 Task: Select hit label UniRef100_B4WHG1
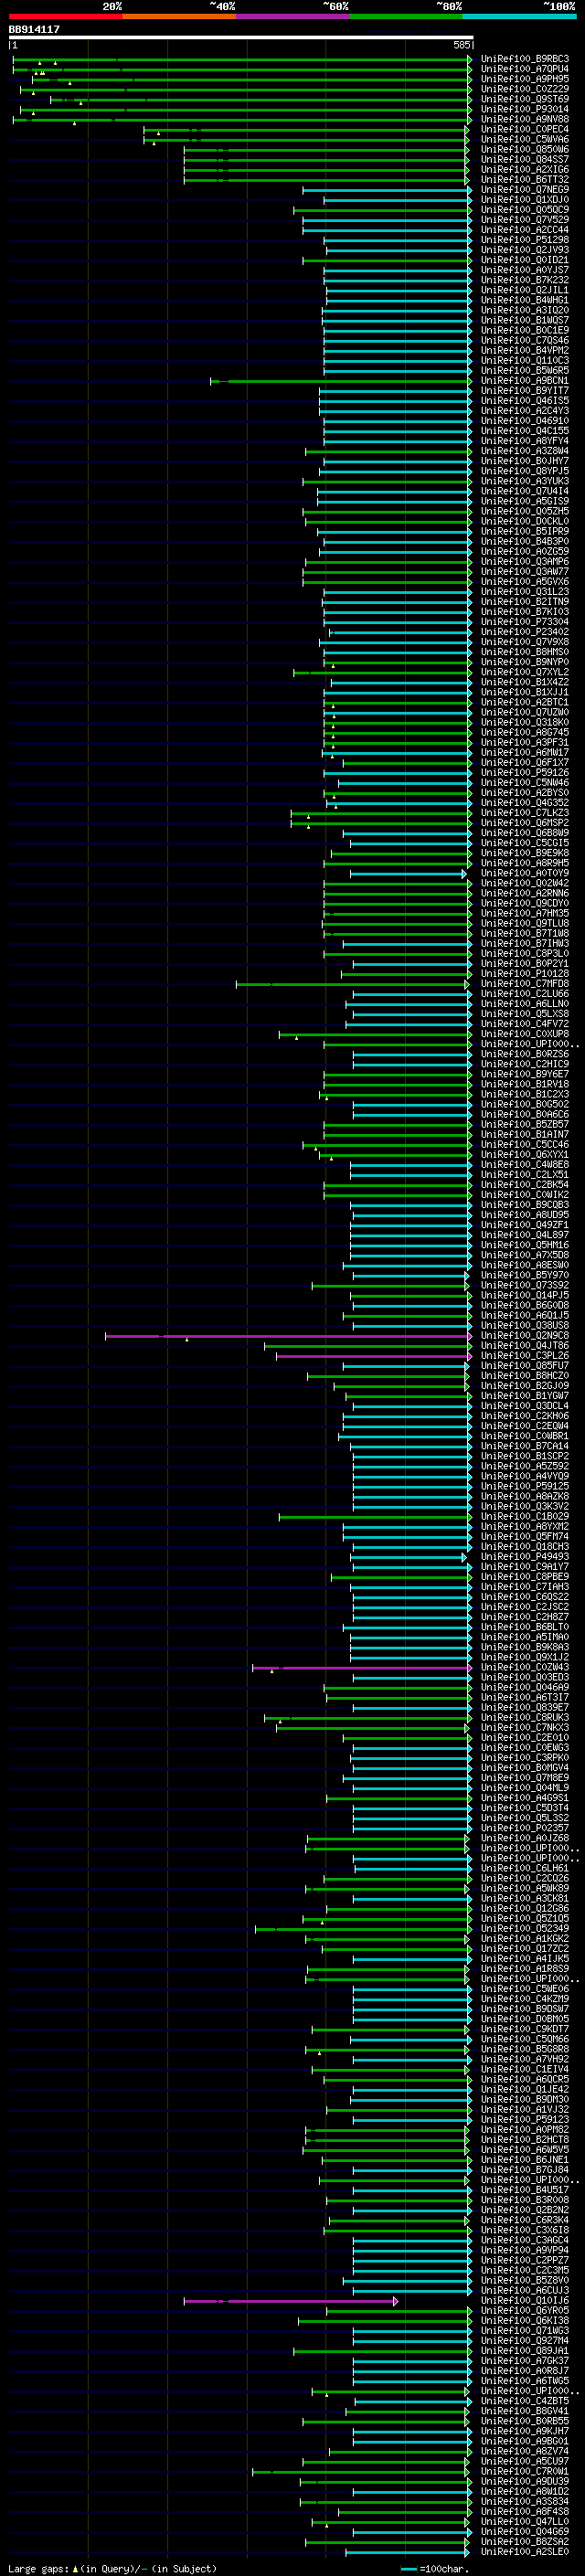pos(524,300)
